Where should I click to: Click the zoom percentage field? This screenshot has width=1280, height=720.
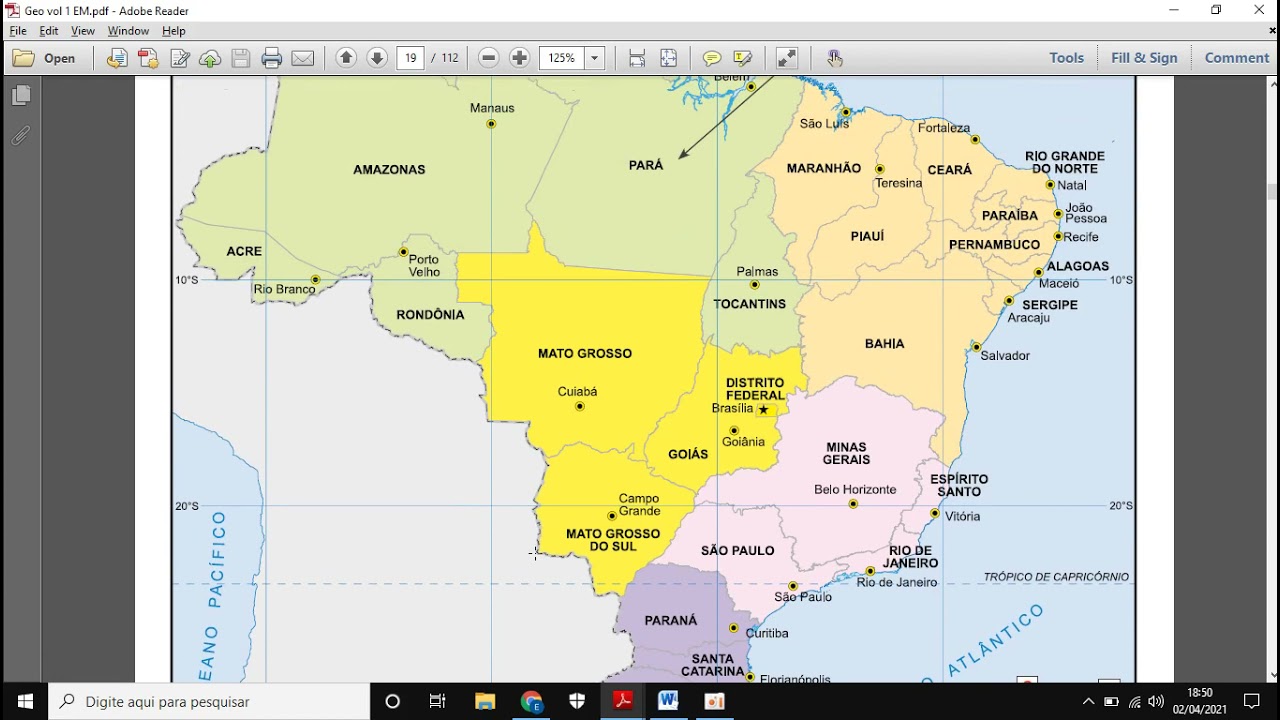562,58
